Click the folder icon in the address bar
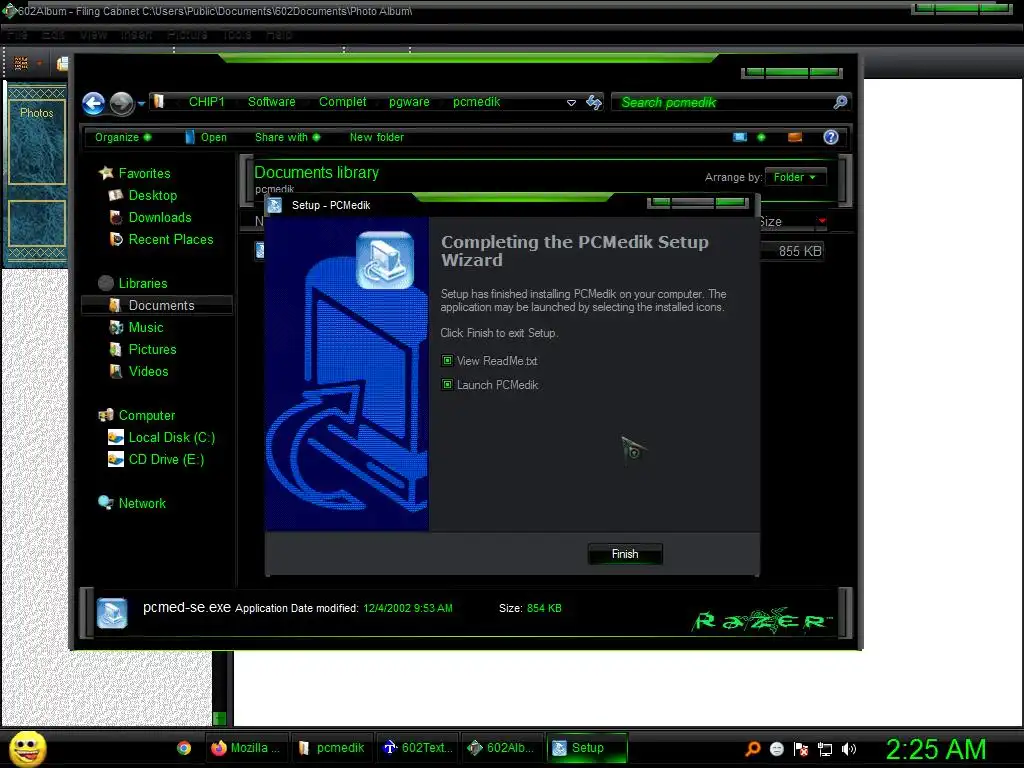This screenshot has width=1024, height=768. (159, 101)
